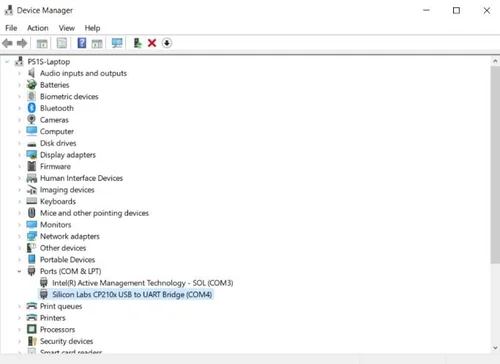Click the Properties toolbar icon

[x=62, y=43]
